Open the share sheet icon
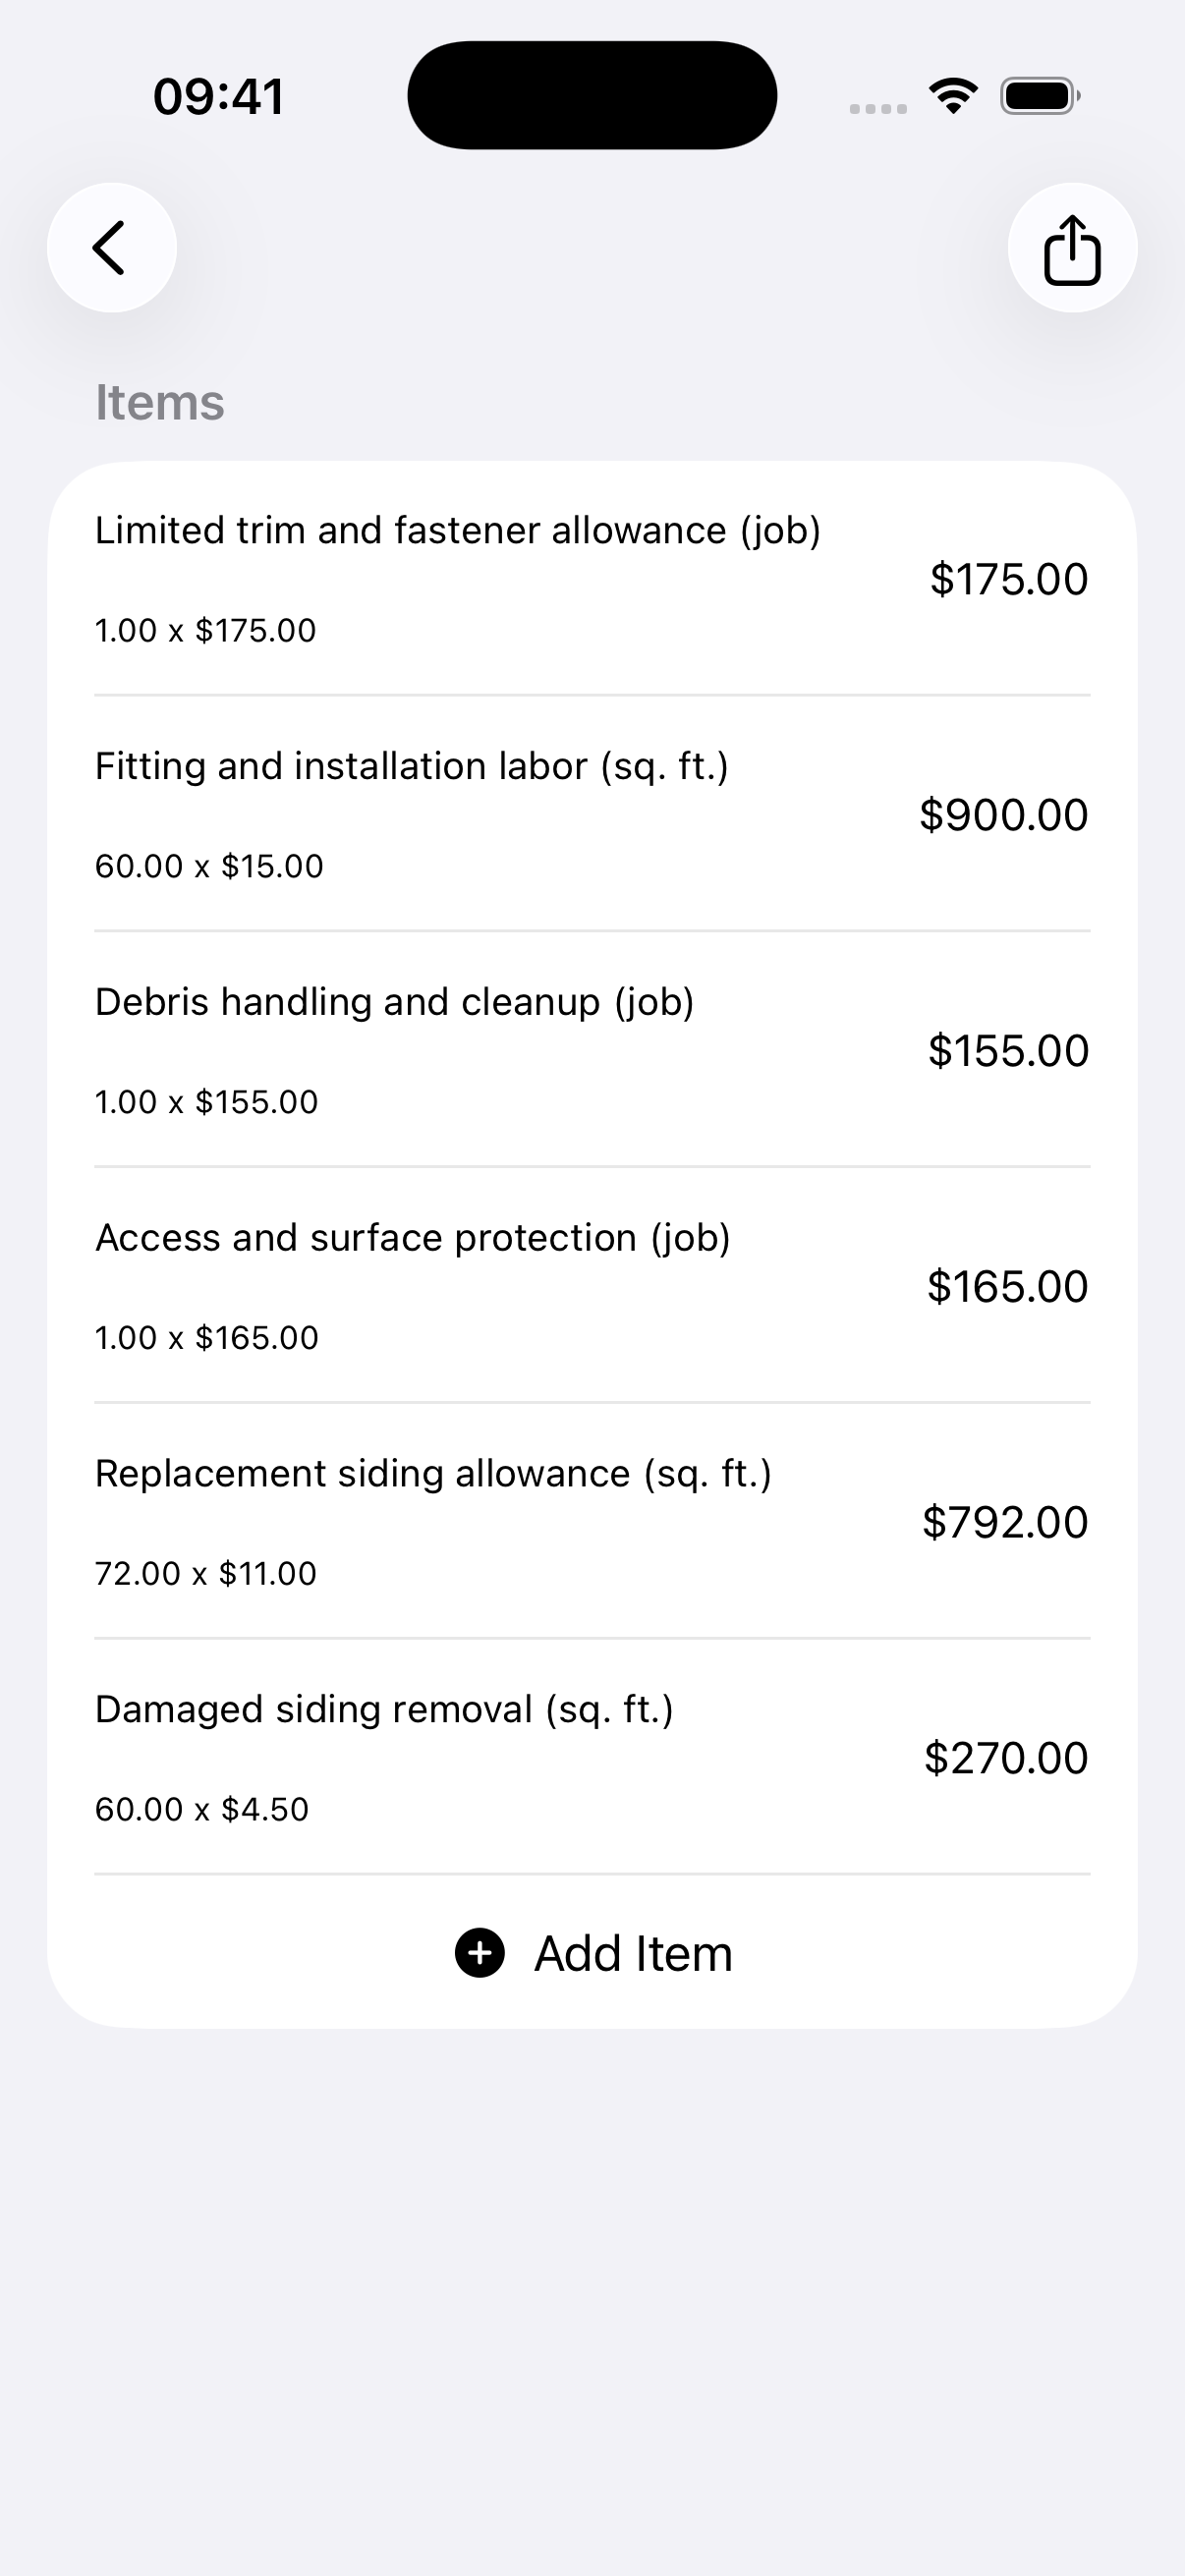Viewport: 1185px width, 2576px height. [x=1072, y=248]
